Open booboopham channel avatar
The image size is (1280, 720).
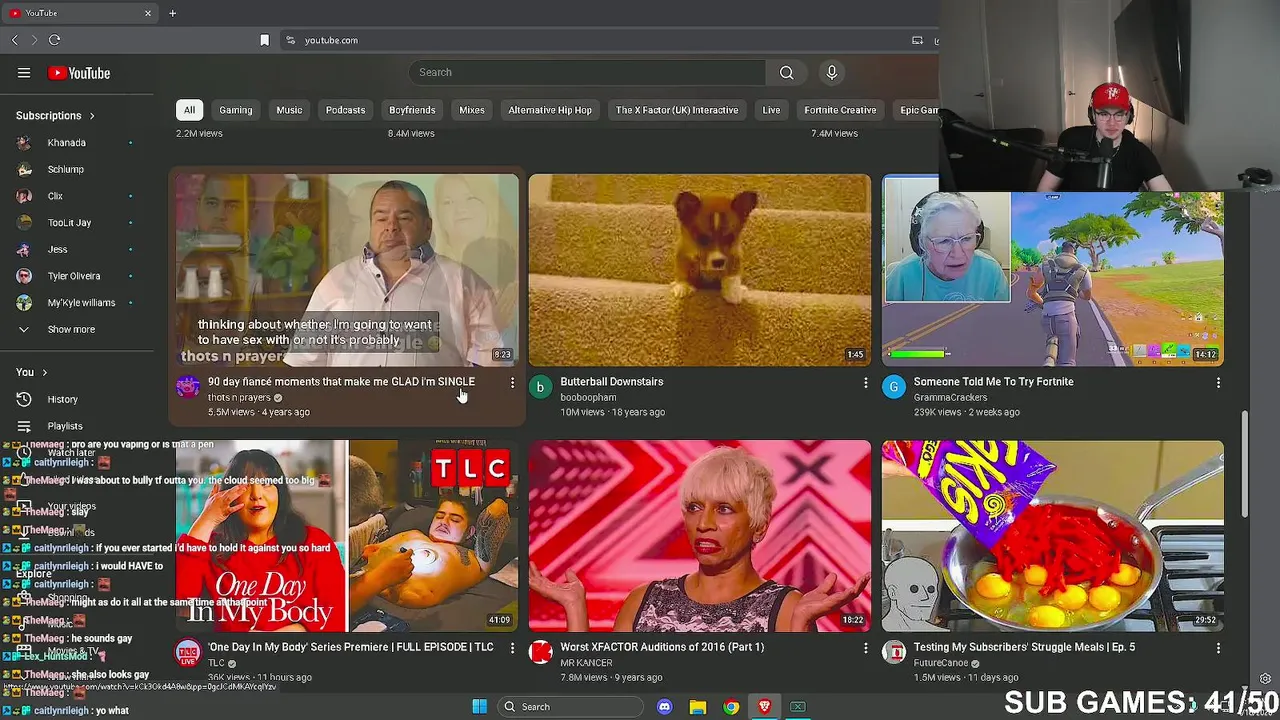(540, 387)
